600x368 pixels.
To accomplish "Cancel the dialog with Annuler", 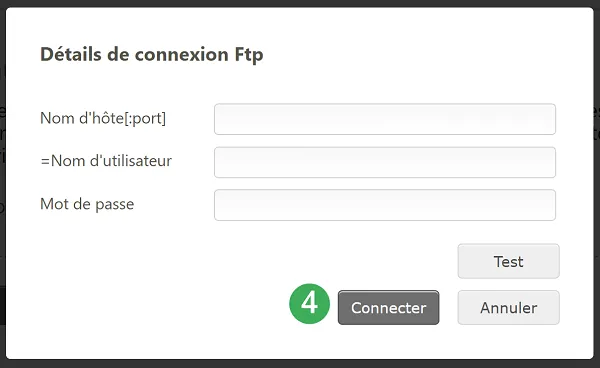I will (509, 308).
